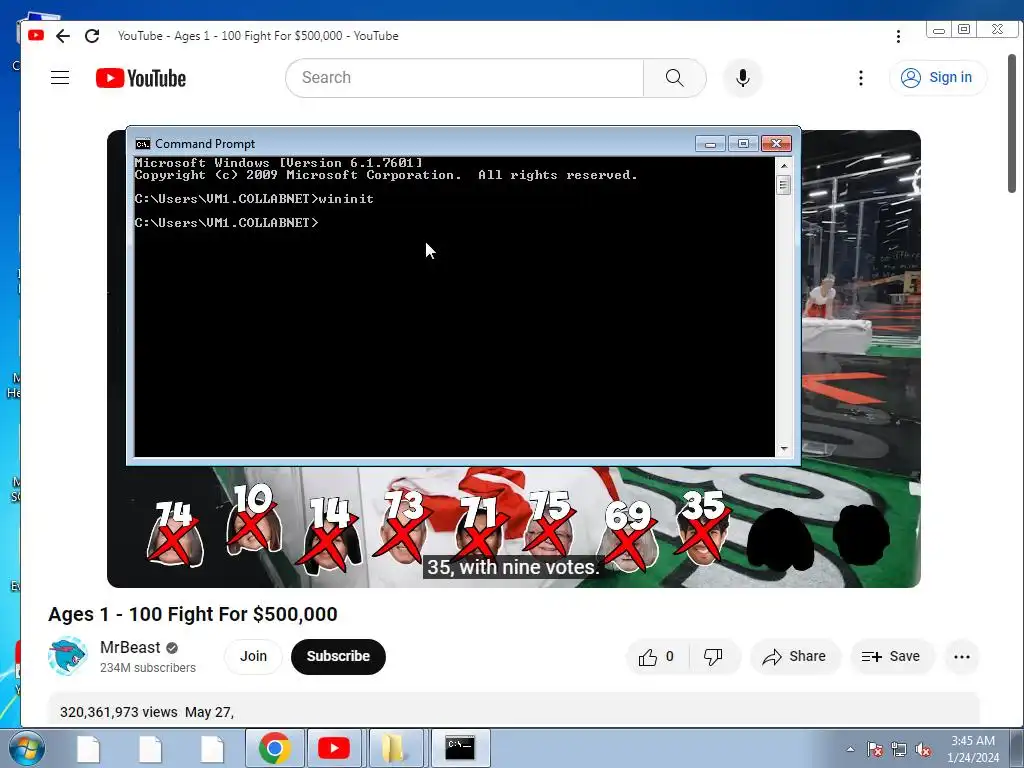This screenshot has width=1024, height=768.
Task: Click the first blank document taskbar icon
Action: click(x=88, y=749)
